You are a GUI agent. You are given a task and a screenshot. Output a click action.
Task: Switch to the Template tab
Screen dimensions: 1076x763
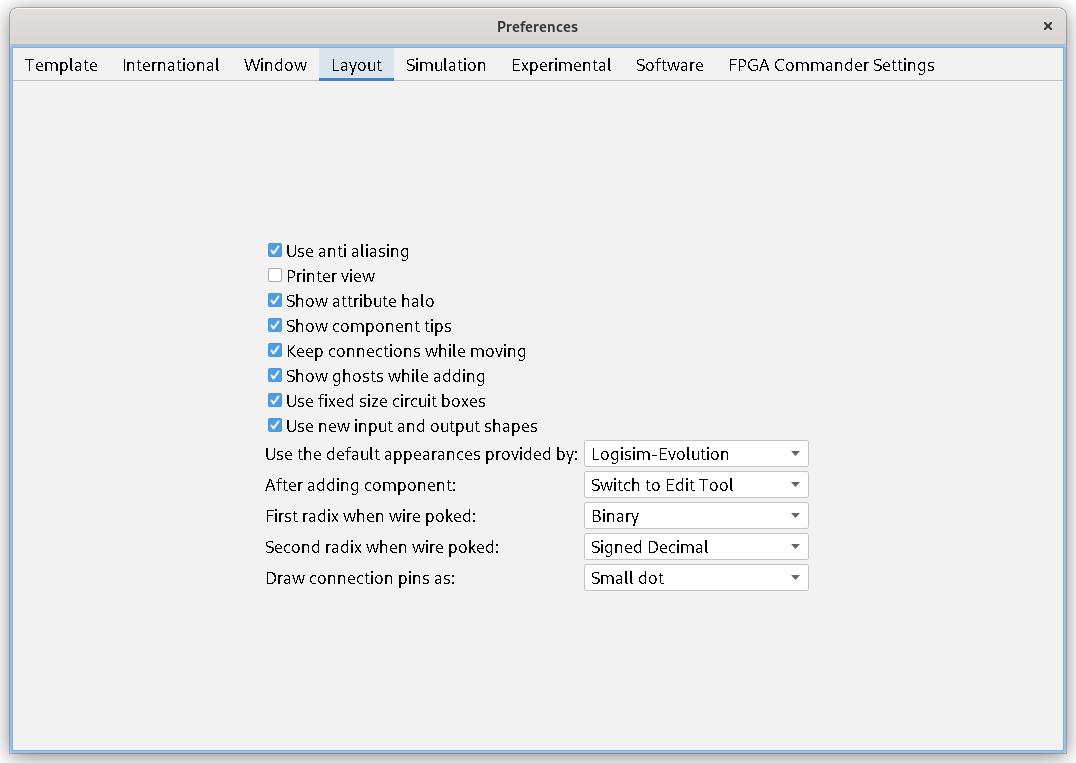61,64
